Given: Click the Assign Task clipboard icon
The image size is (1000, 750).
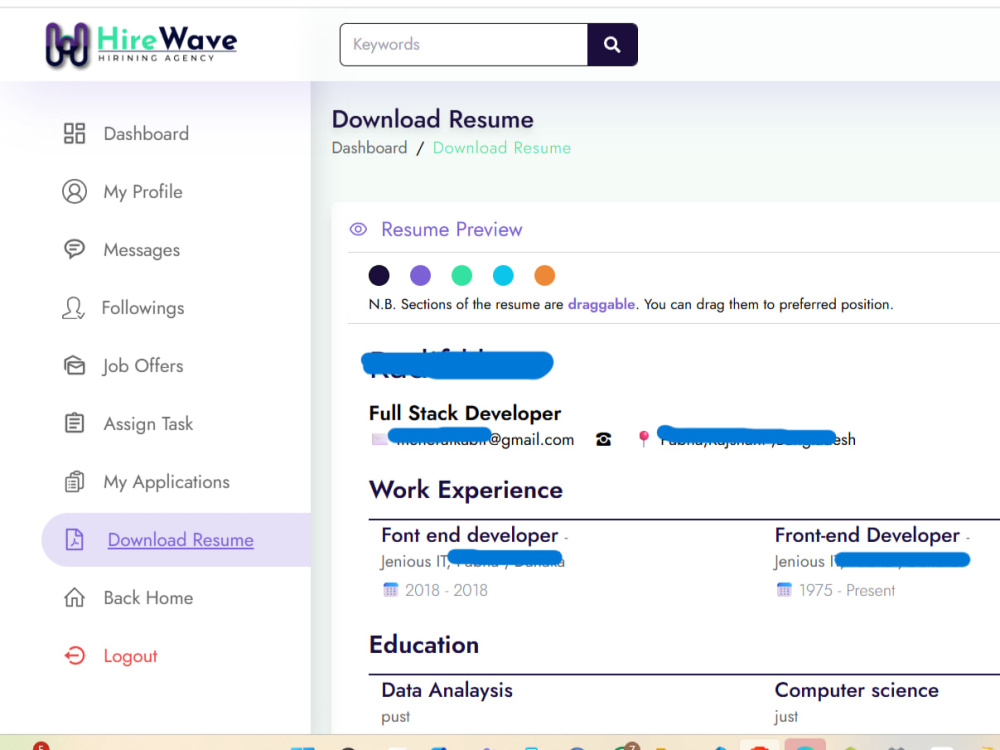Looking at the screenshot, I should pyautogui.click(x=75, y=423).
